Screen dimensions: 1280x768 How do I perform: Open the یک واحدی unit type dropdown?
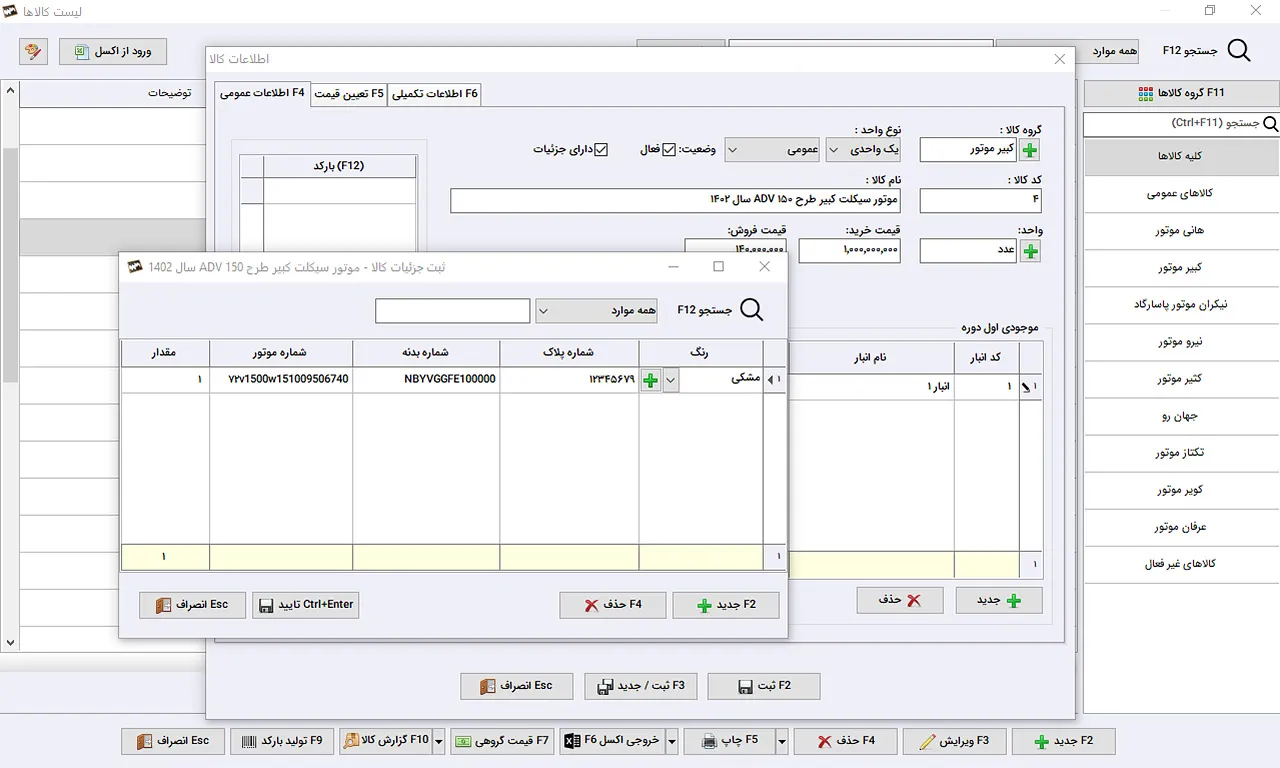point(863,150)
